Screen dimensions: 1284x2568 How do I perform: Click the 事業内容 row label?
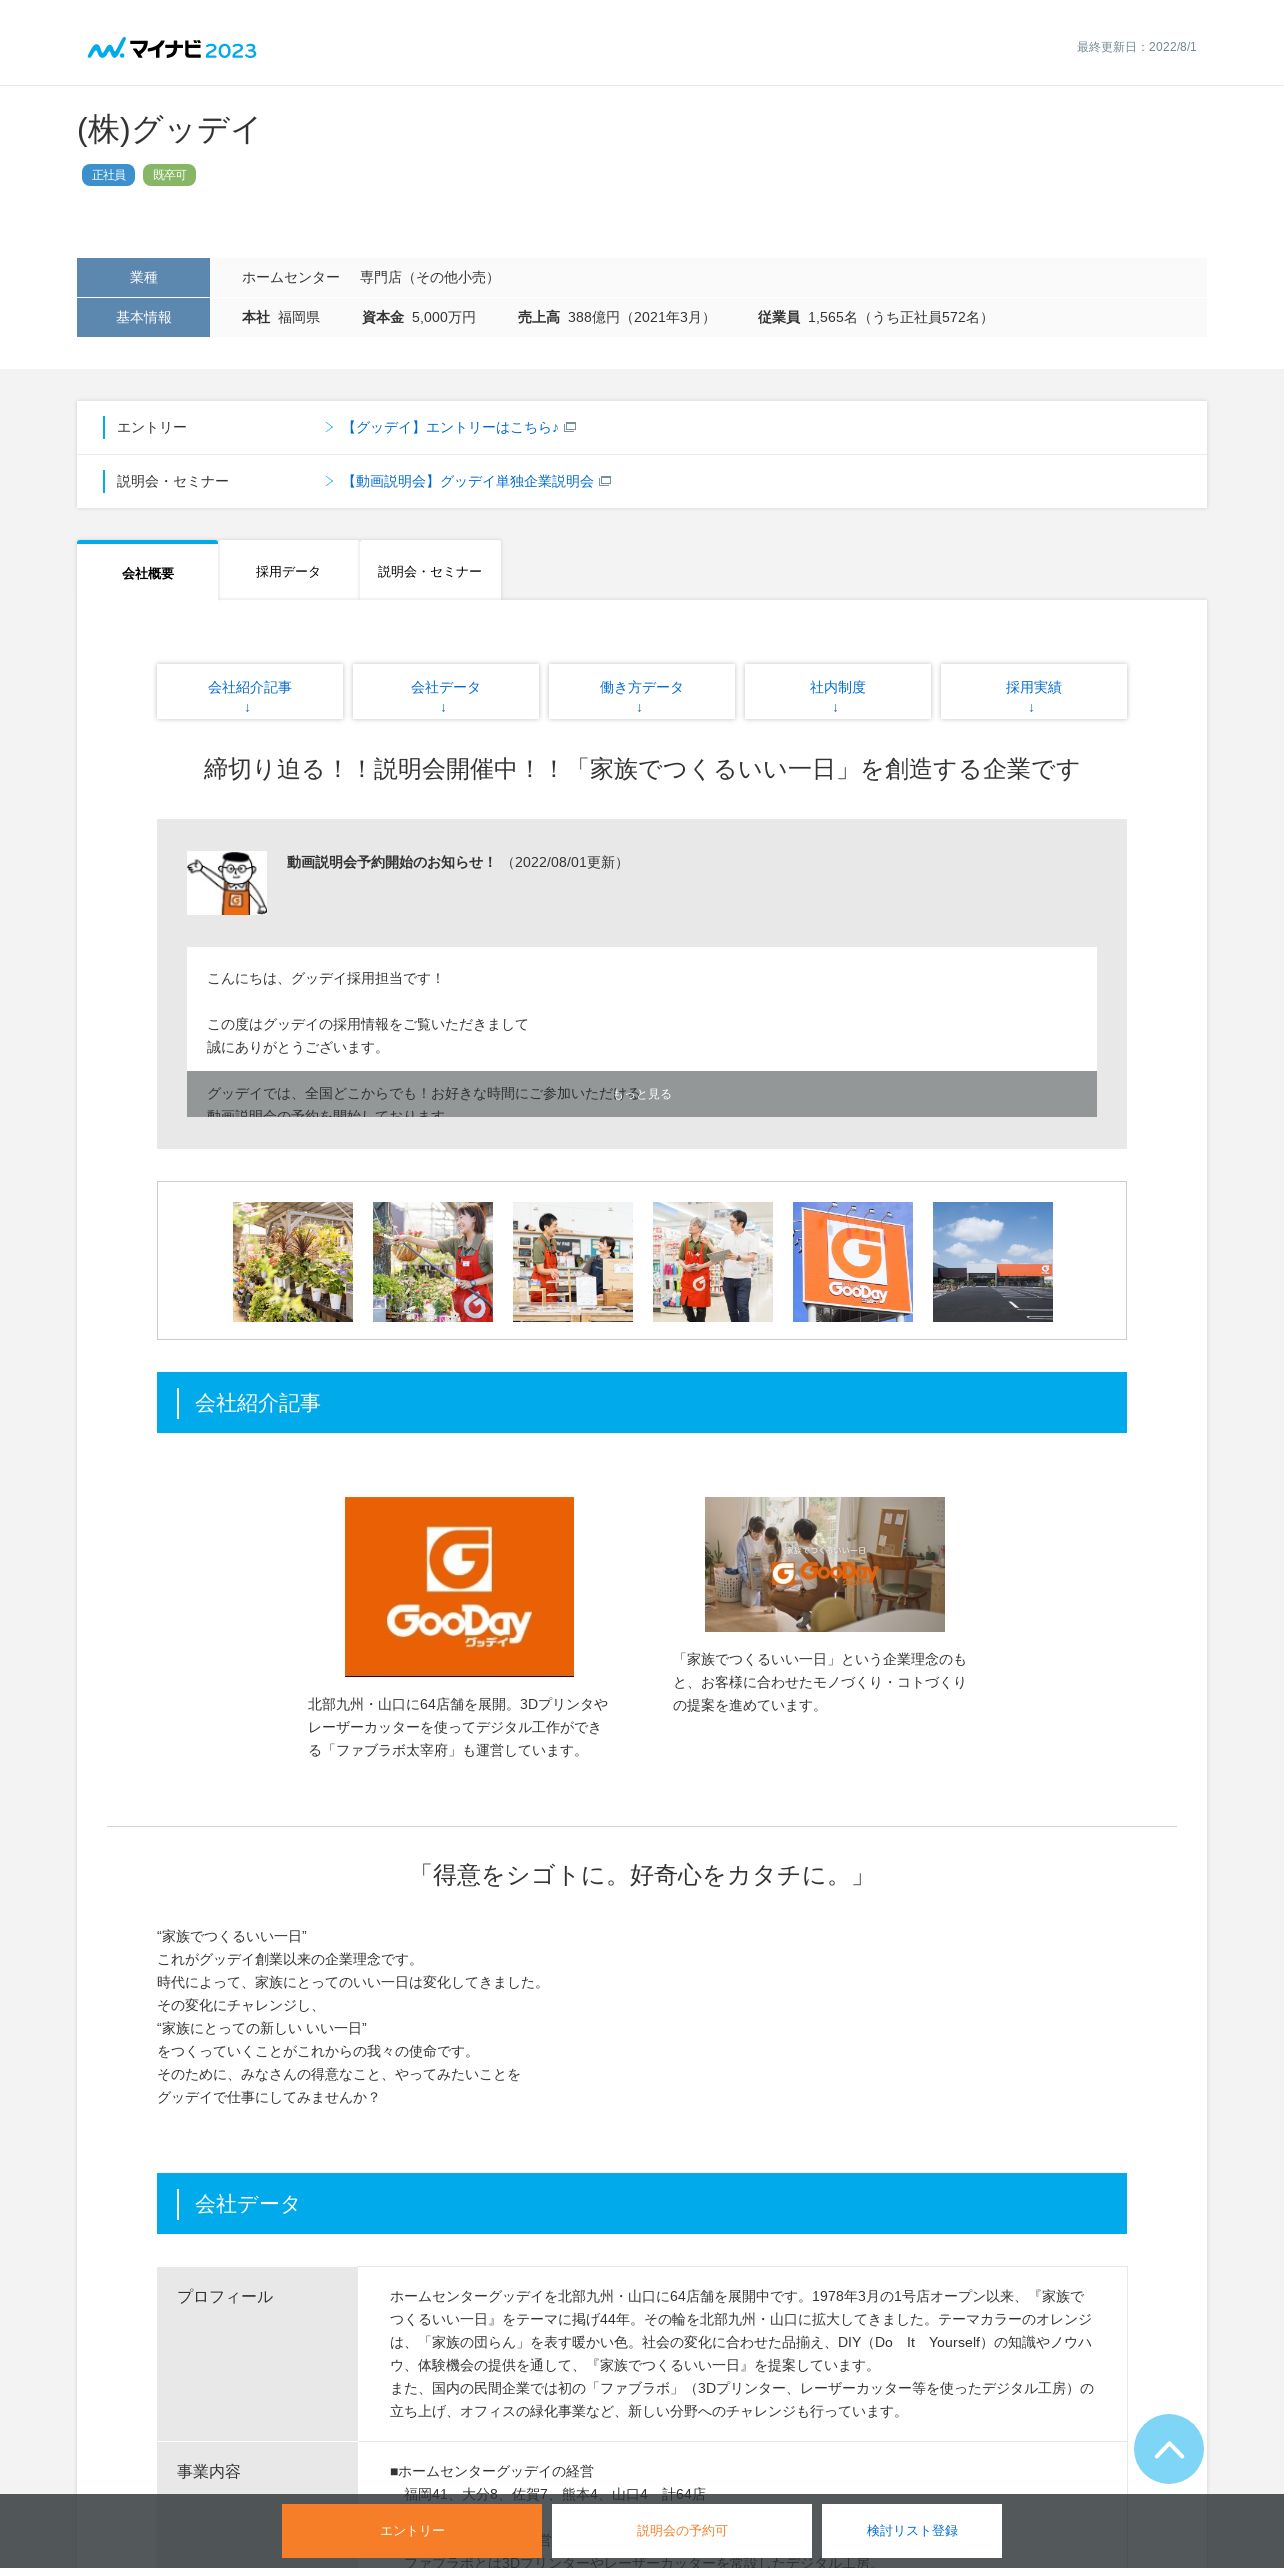pyautogui.click(x=209, y=2471)
